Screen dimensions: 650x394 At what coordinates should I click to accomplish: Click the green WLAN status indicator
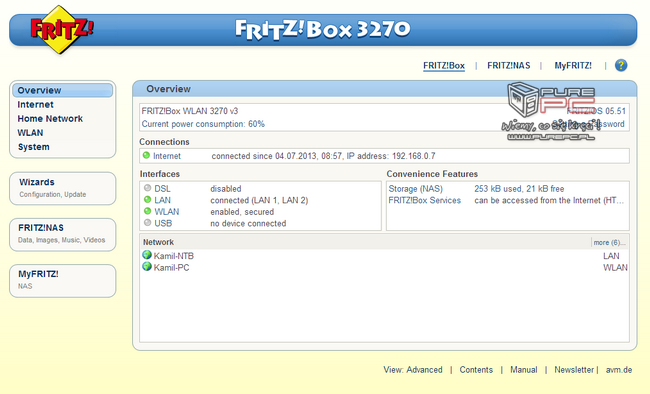(x=148, y=211)
